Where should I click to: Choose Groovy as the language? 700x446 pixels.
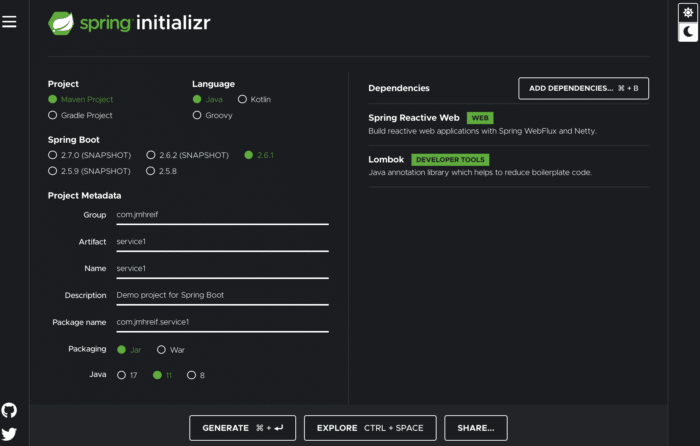pyautogui.click(x=197, y=115)
